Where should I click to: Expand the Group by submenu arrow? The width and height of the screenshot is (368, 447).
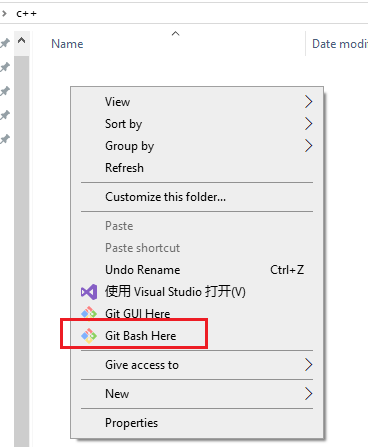coord(308,146)
